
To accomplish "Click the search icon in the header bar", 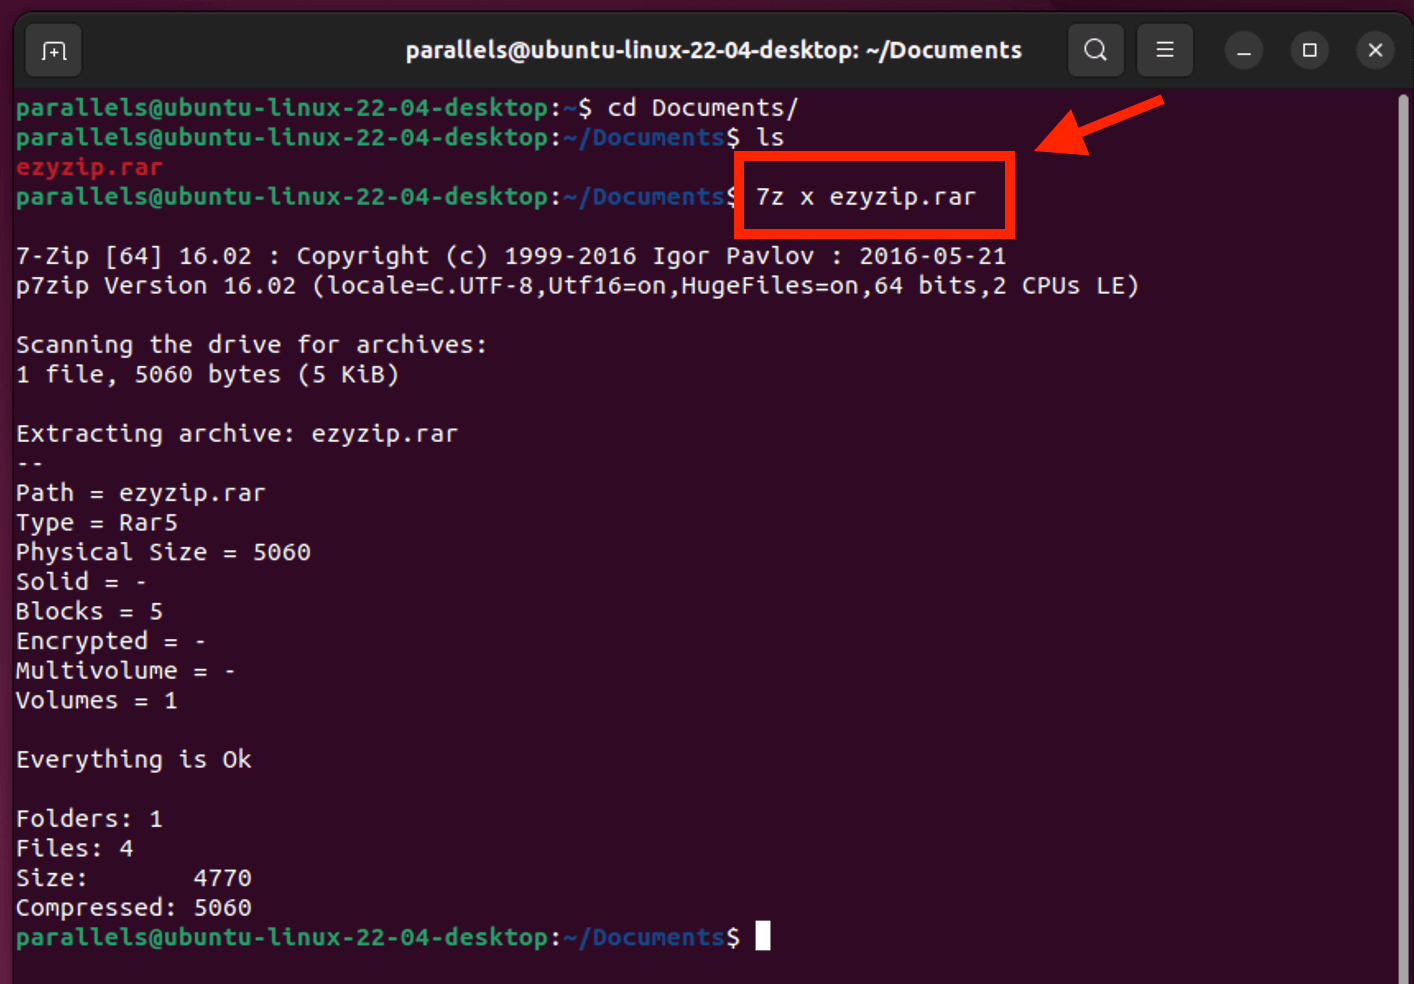I will (x=1095, y=50).
